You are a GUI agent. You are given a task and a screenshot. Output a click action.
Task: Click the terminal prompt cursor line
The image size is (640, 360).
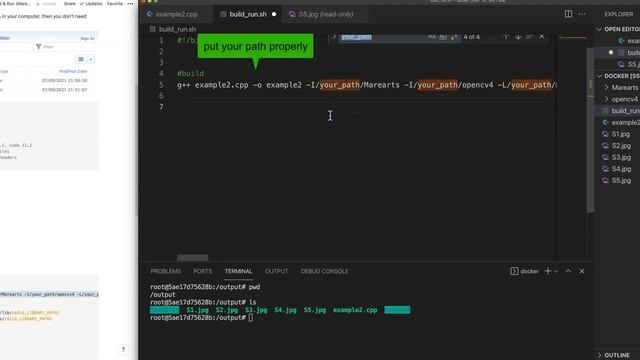pos(250,318)
